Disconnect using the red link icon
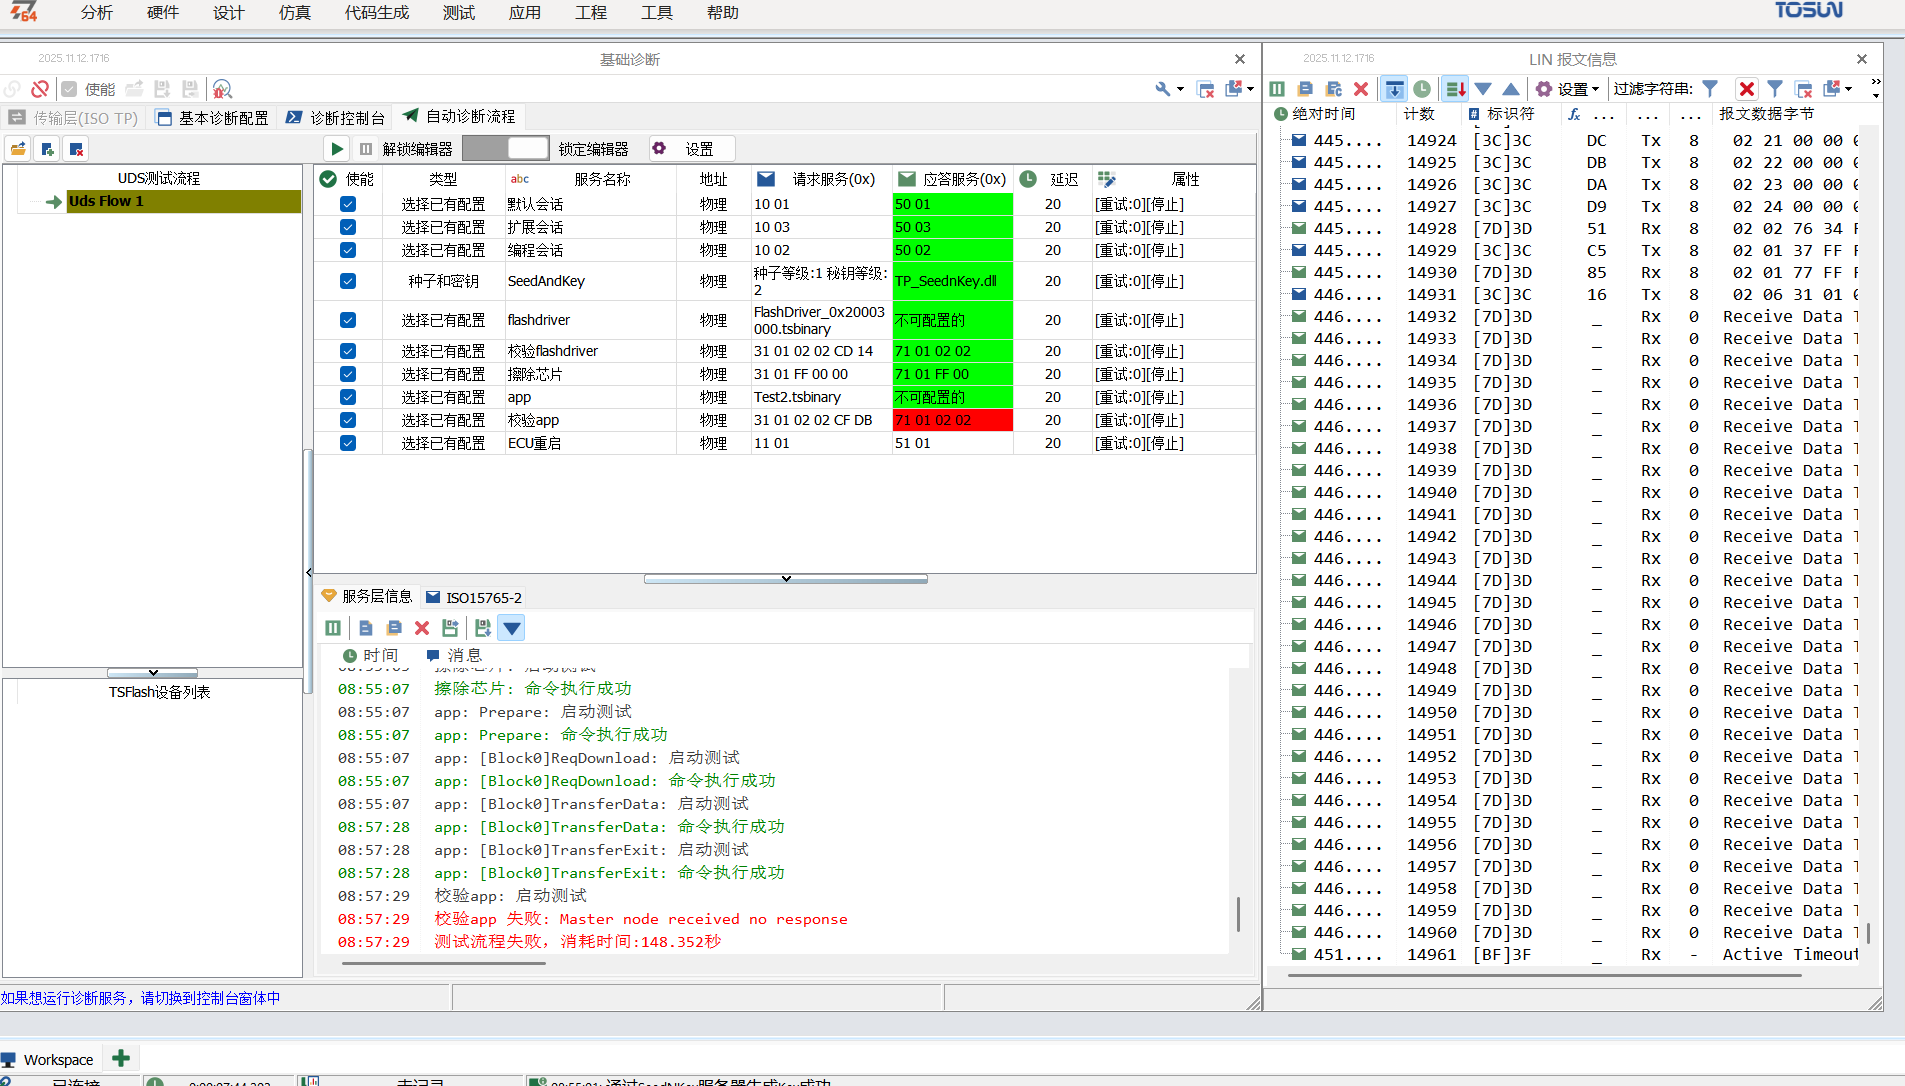 (x=40, y=89)
